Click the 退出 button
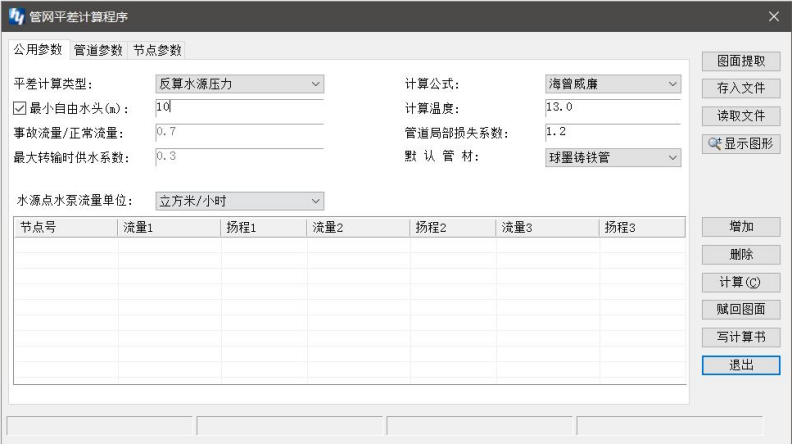The width and height of the screenshot is (792, 444). [x=741, y=365]
